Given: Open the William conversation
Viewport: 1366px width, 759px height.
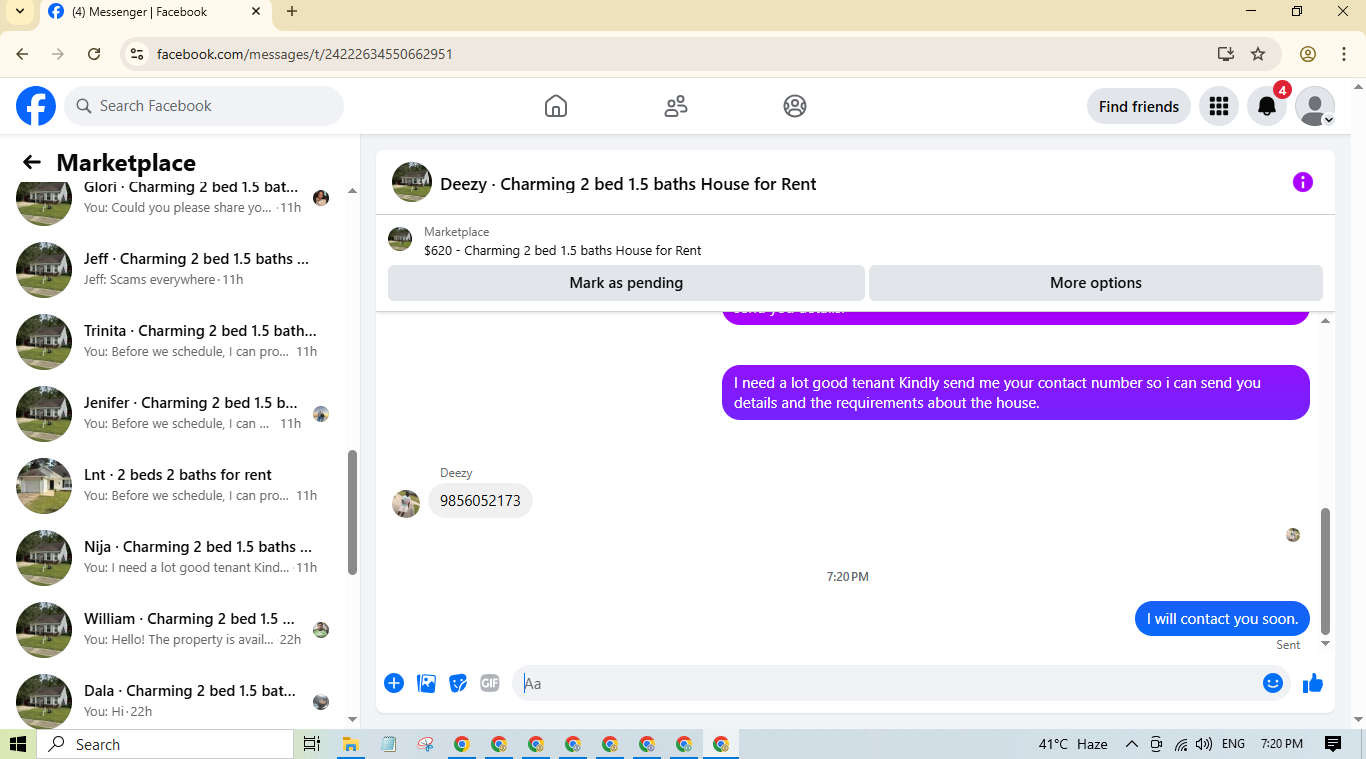Looking at the screenshot, I should pos(180,629).
